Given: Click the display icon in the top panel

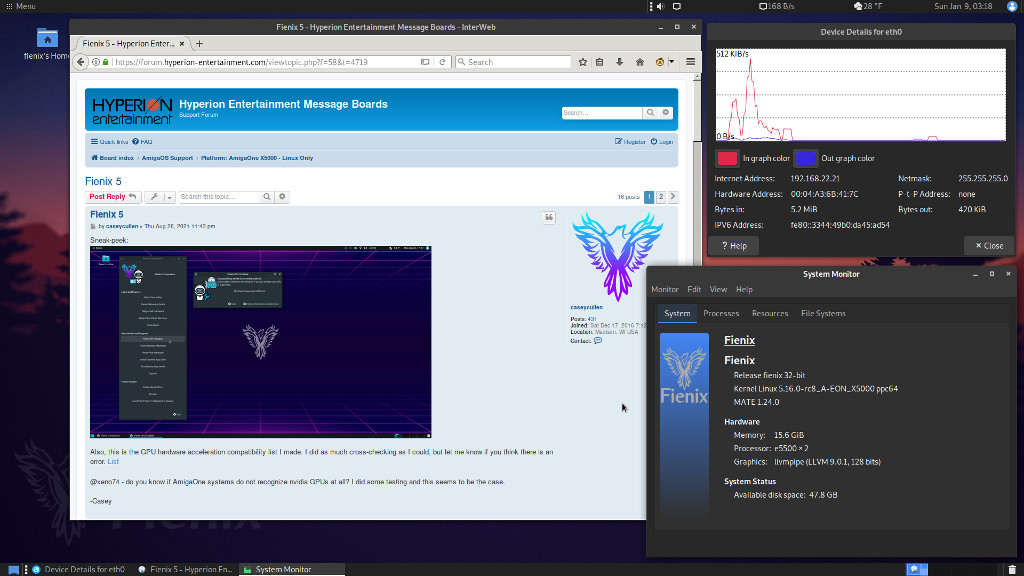Looking at the screenshot, I should point(677,6).
